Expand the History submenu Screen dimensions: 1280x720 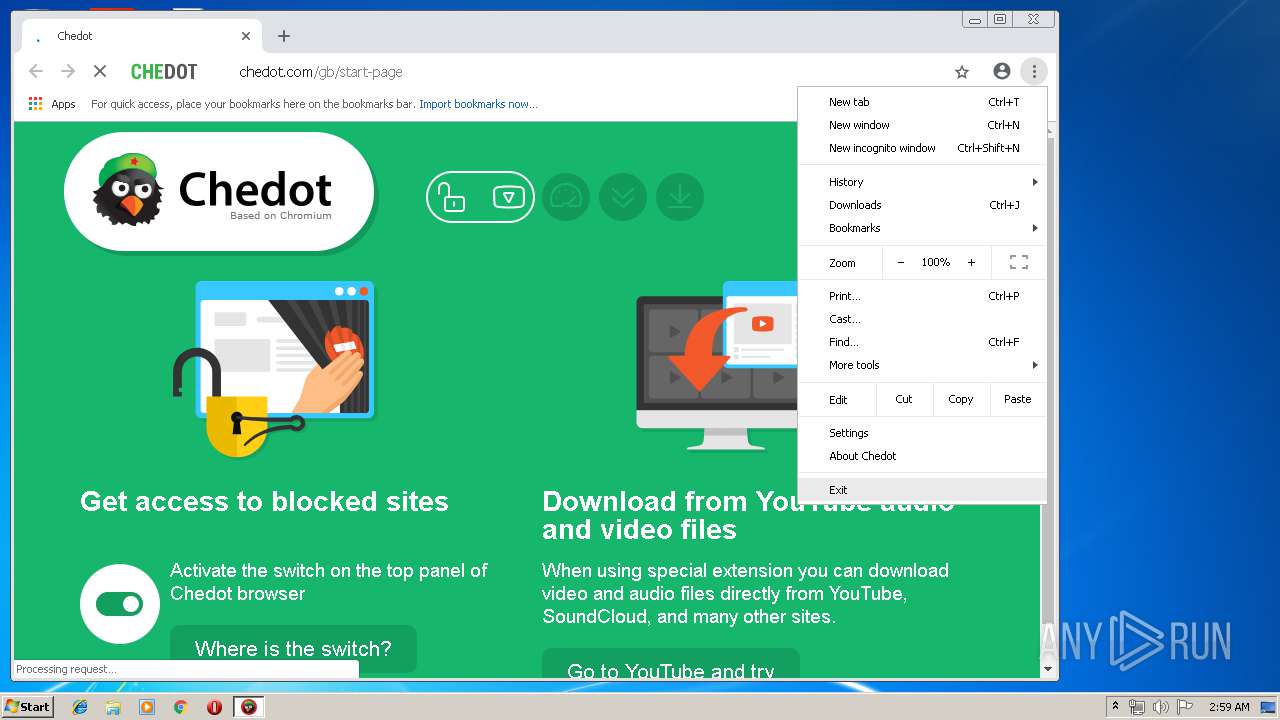click(x=922, y=182)
